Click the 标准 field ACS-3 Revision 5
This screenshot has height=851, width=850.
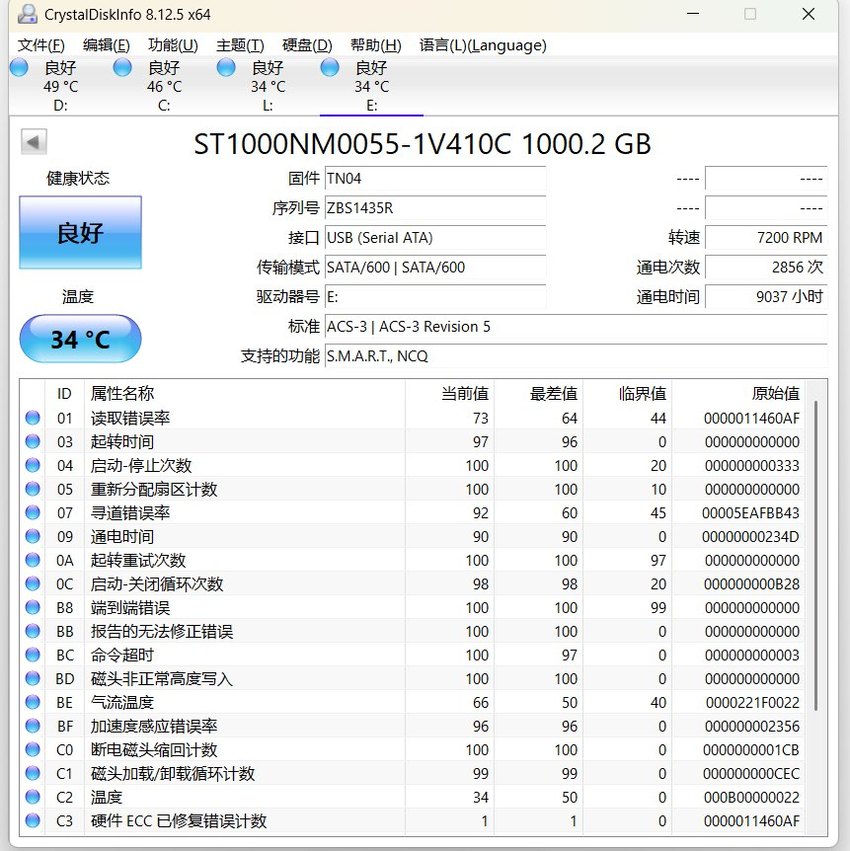click(576, 326)
